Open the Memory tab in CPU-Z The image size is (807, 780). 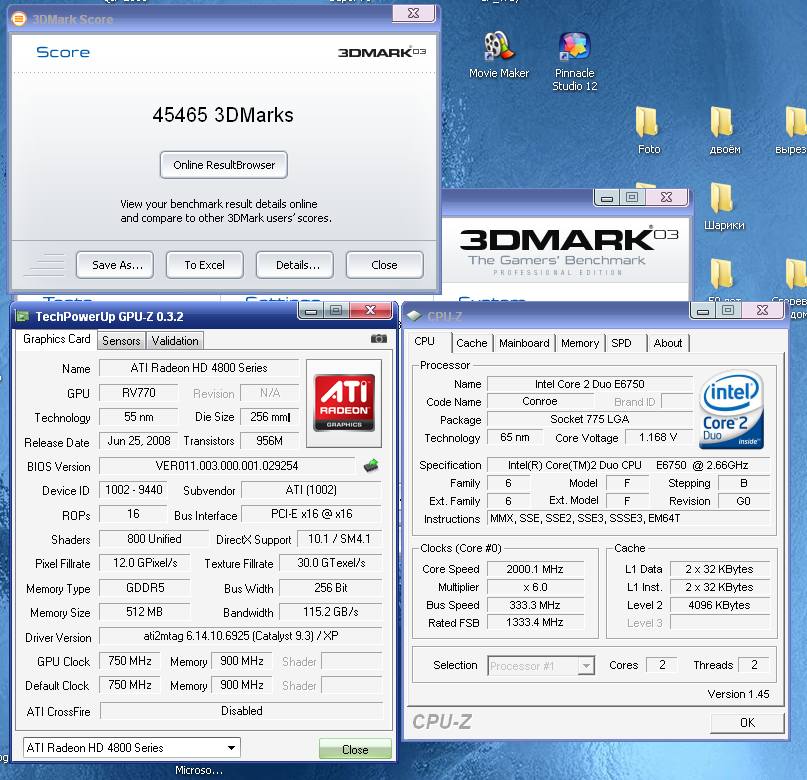click(580, 343)
